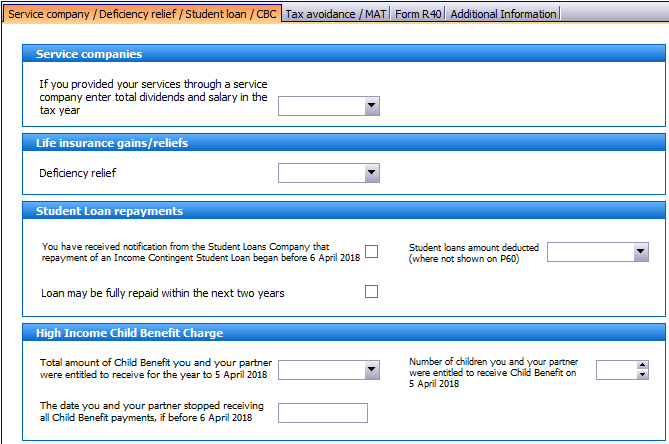Click the Child Benefit stopped date field
This screenshot has width=669, height=444.
click(x=323, y=413)
